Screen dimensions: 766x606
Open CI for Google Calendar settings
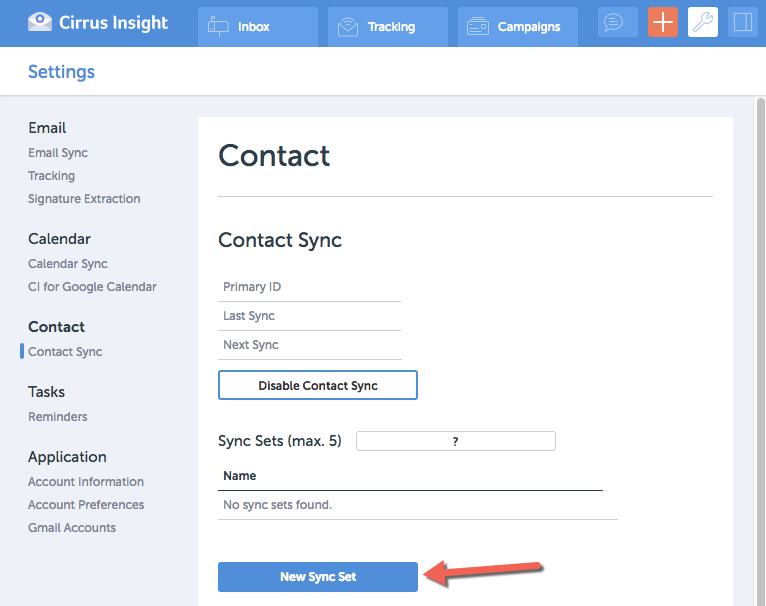click(92, 287)
